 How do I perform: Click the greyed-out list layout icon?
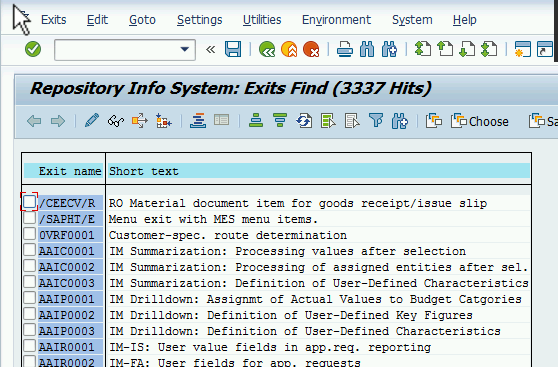[221, 120]
